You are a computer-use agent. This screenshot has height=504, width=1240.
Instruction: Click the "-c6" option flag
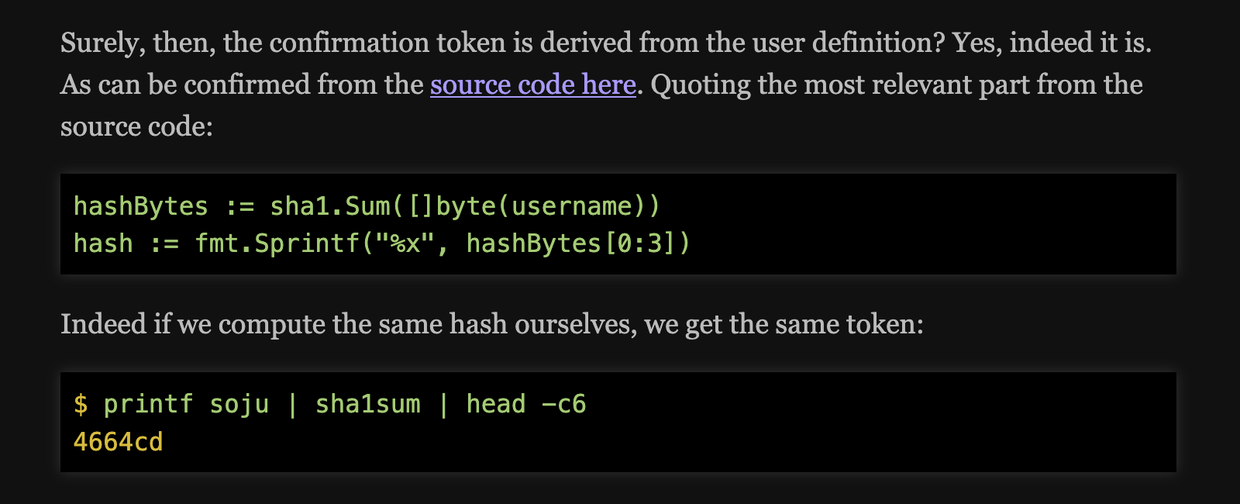[563, 404]
